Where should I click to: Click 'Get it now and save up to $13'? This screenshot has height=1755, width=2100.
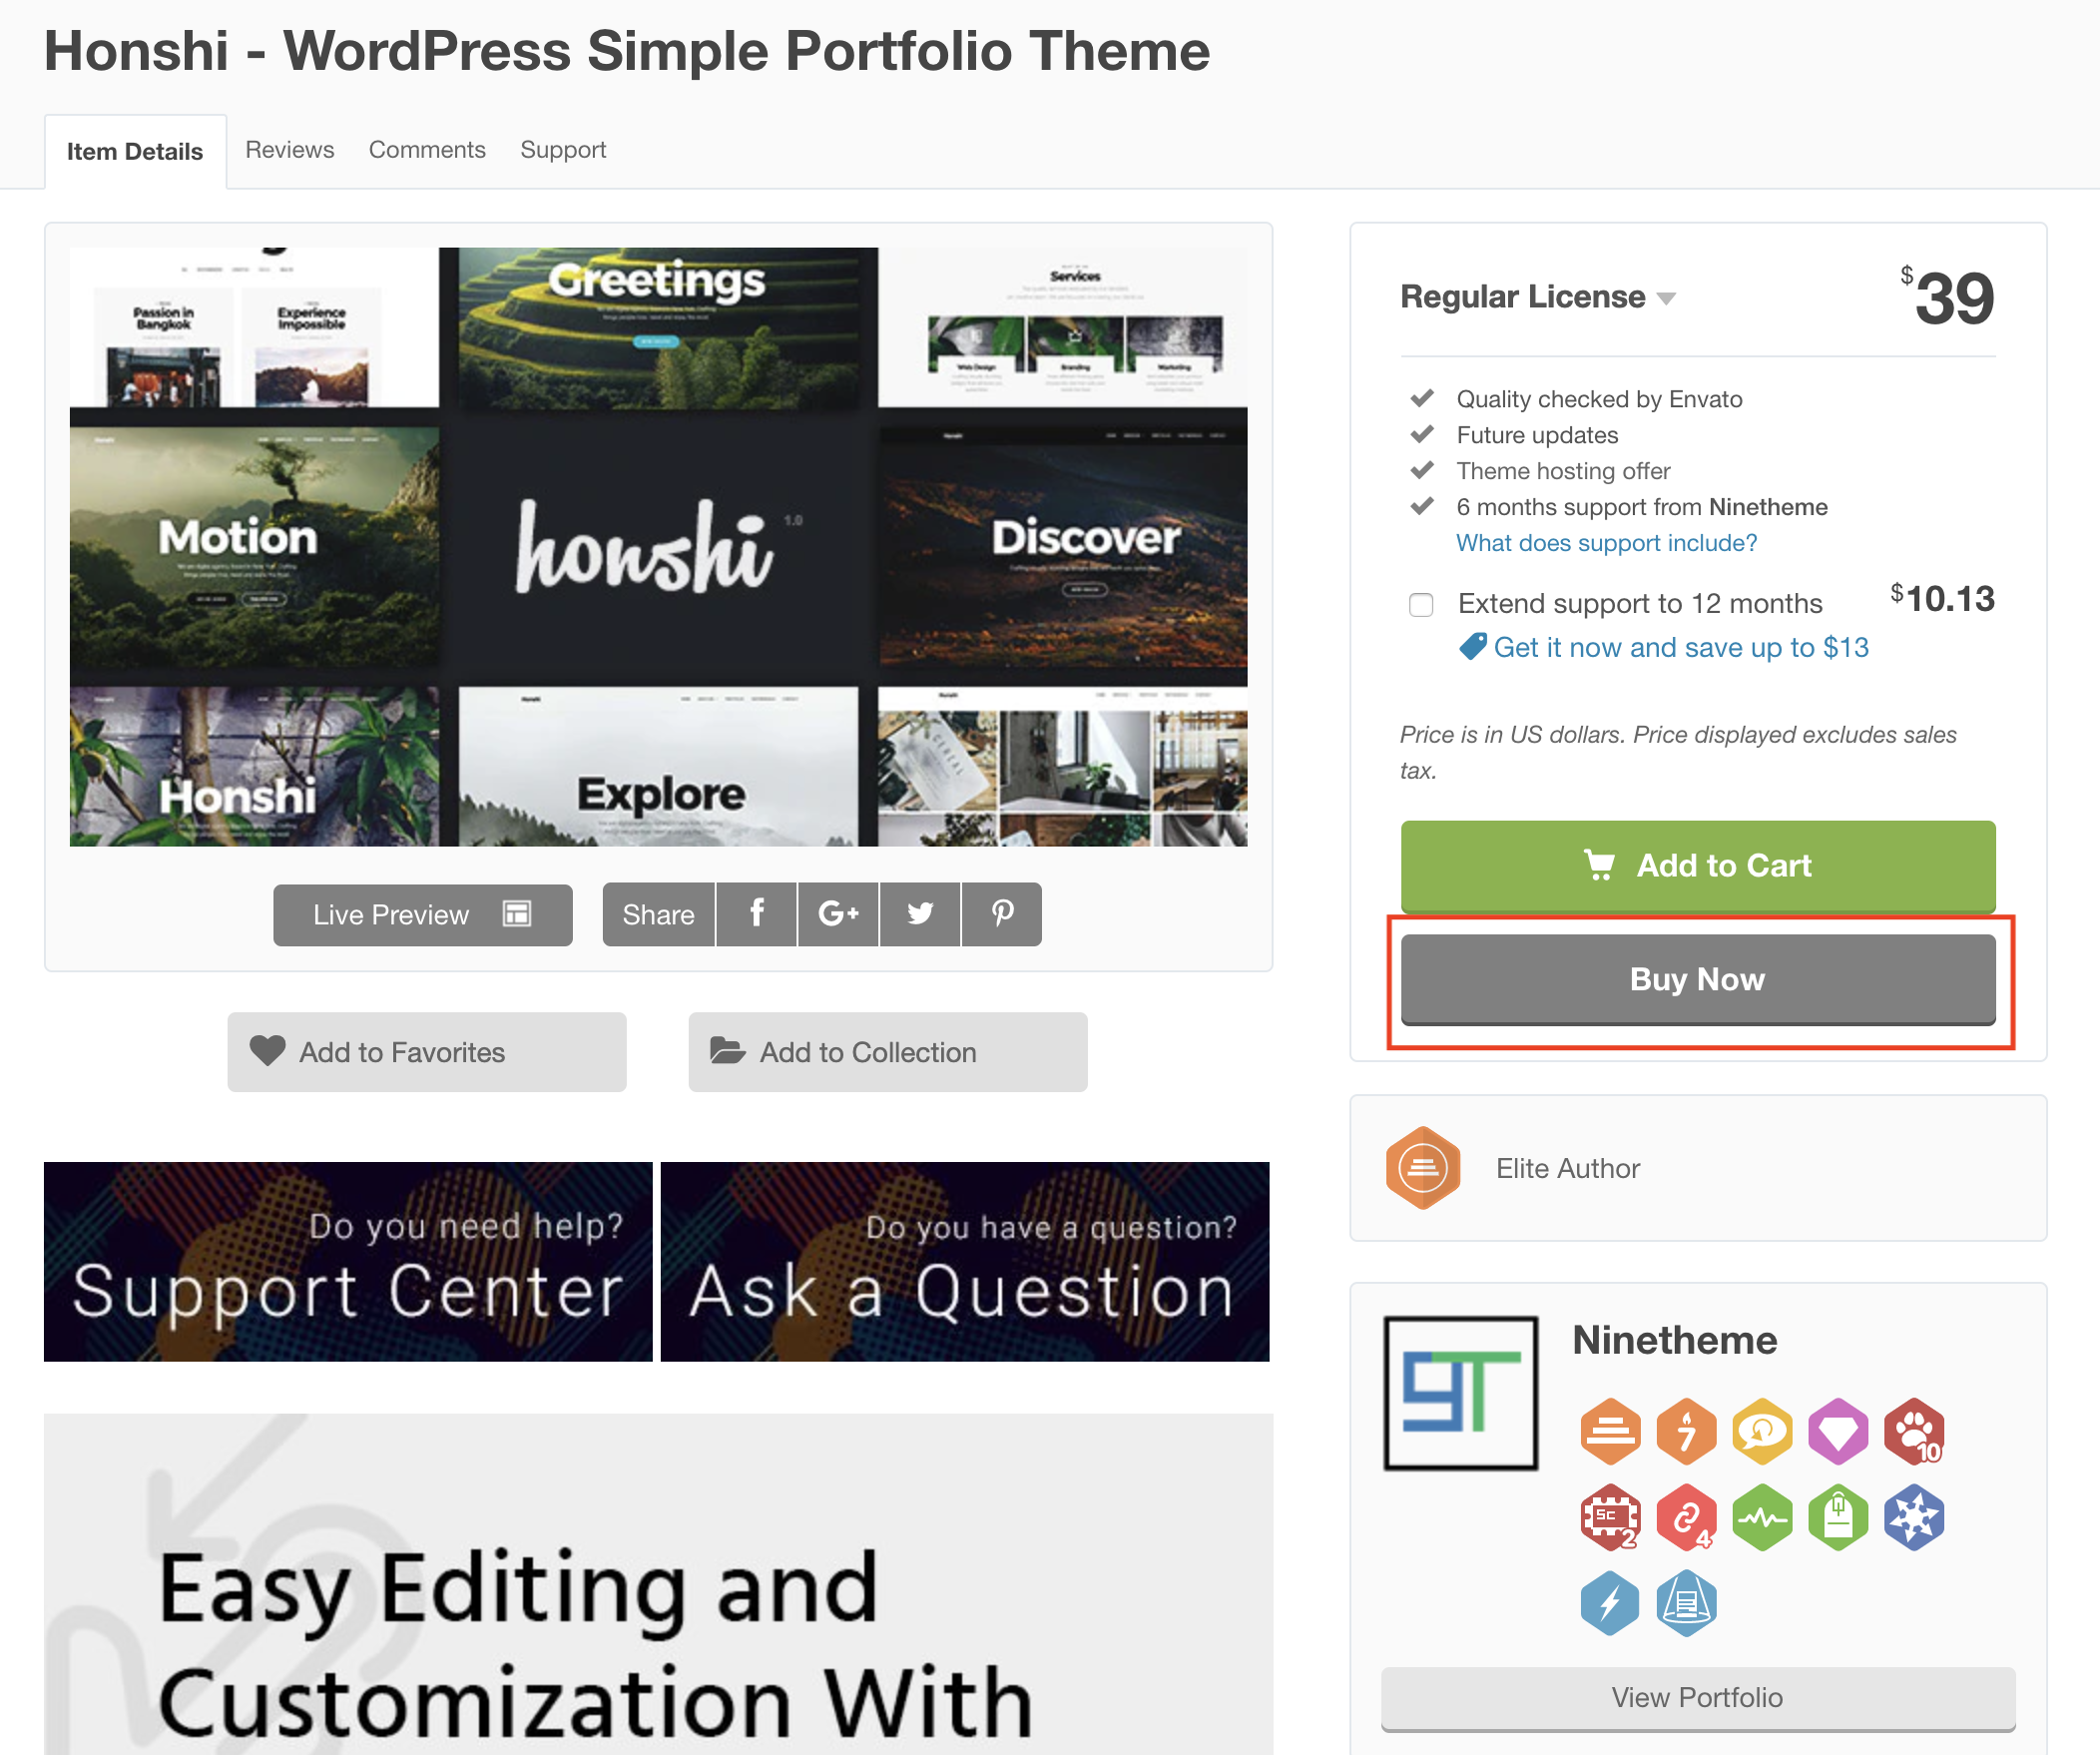[1681, 648]
